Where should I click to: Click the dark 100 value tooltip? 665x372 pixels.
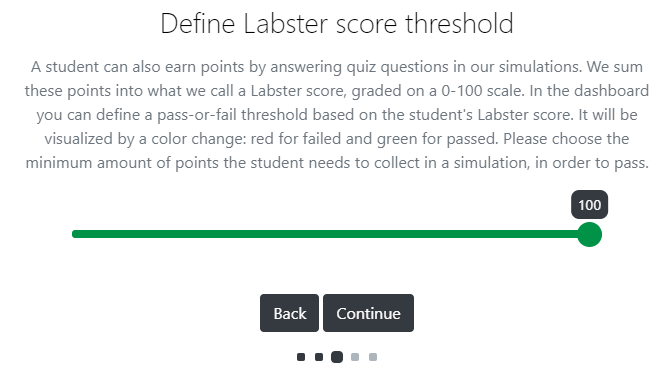coord(590,205)
